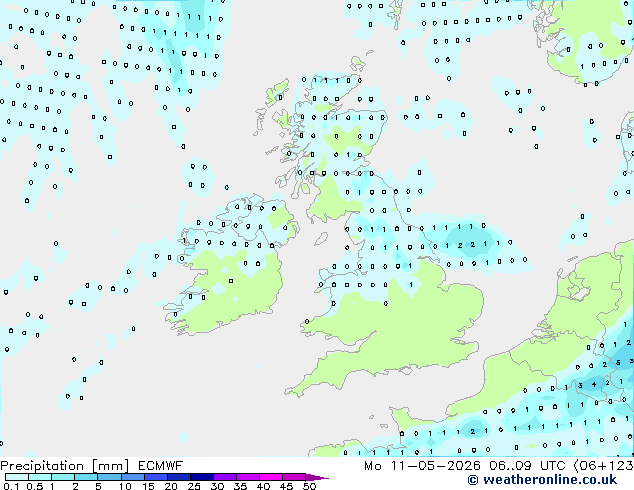Click the legend tick label '0.1'
634x490 pixels.
[11, 486]
